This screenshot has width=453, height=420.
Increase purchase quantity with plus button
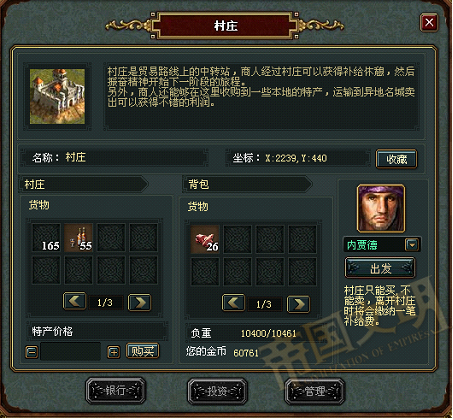coord(114,352)
